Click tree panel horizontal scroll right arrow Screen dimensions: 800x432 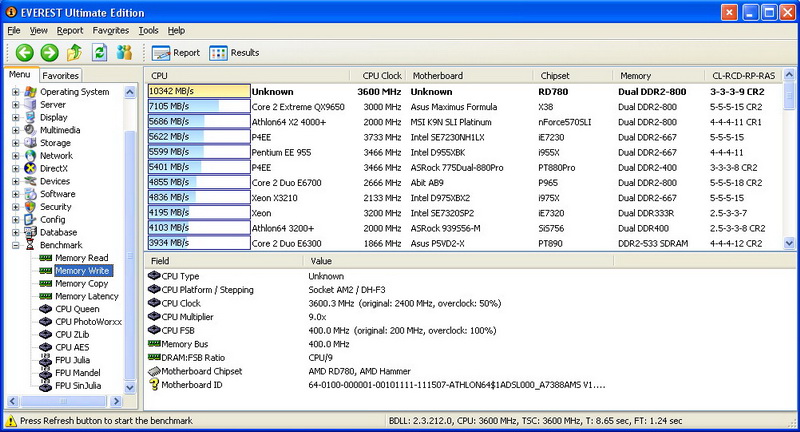pyautogui.click(x=116, y=401)
